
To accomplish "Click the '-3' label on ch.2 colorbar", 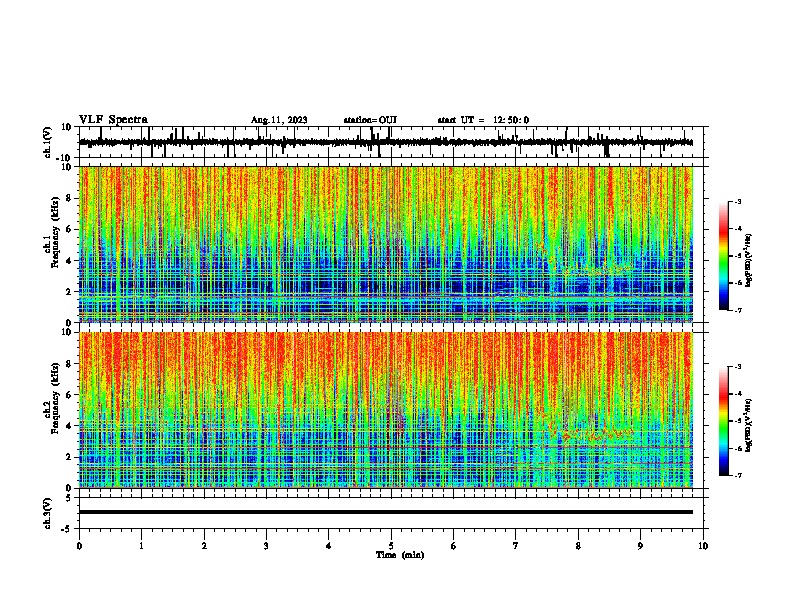I will tap(738, 367).
